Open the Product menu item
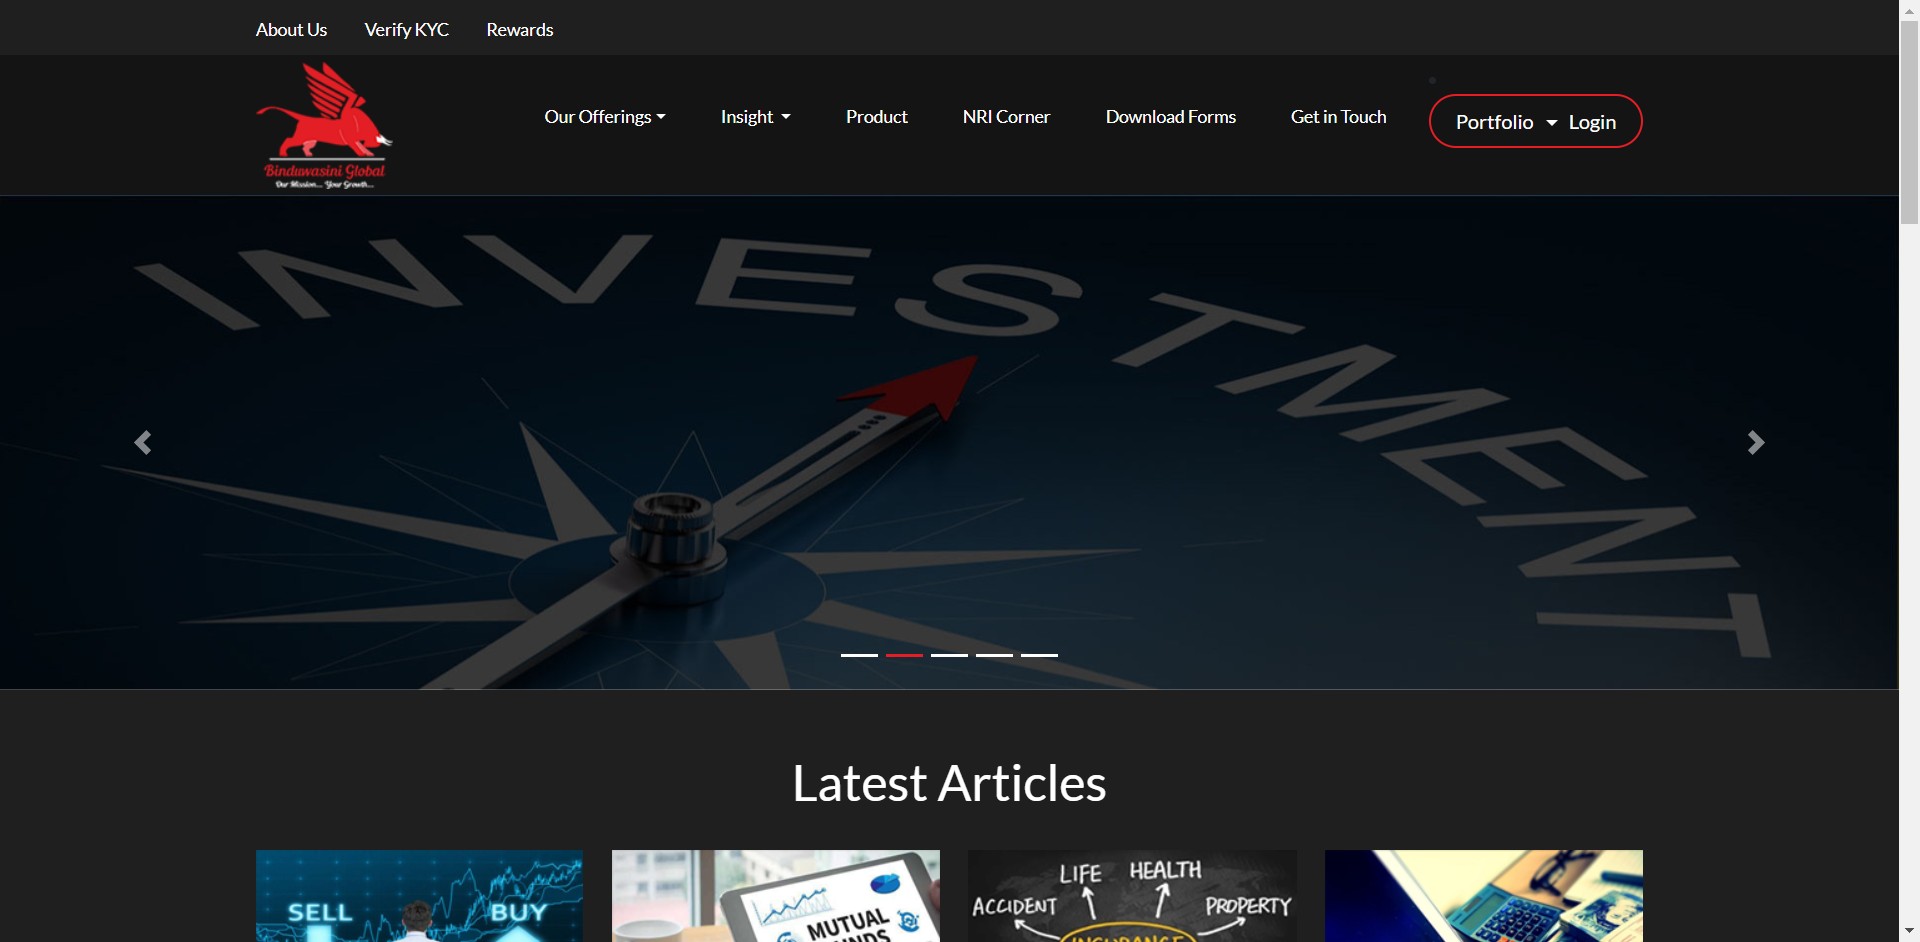This screenshot has height=942, width=1920. [876, 117]
